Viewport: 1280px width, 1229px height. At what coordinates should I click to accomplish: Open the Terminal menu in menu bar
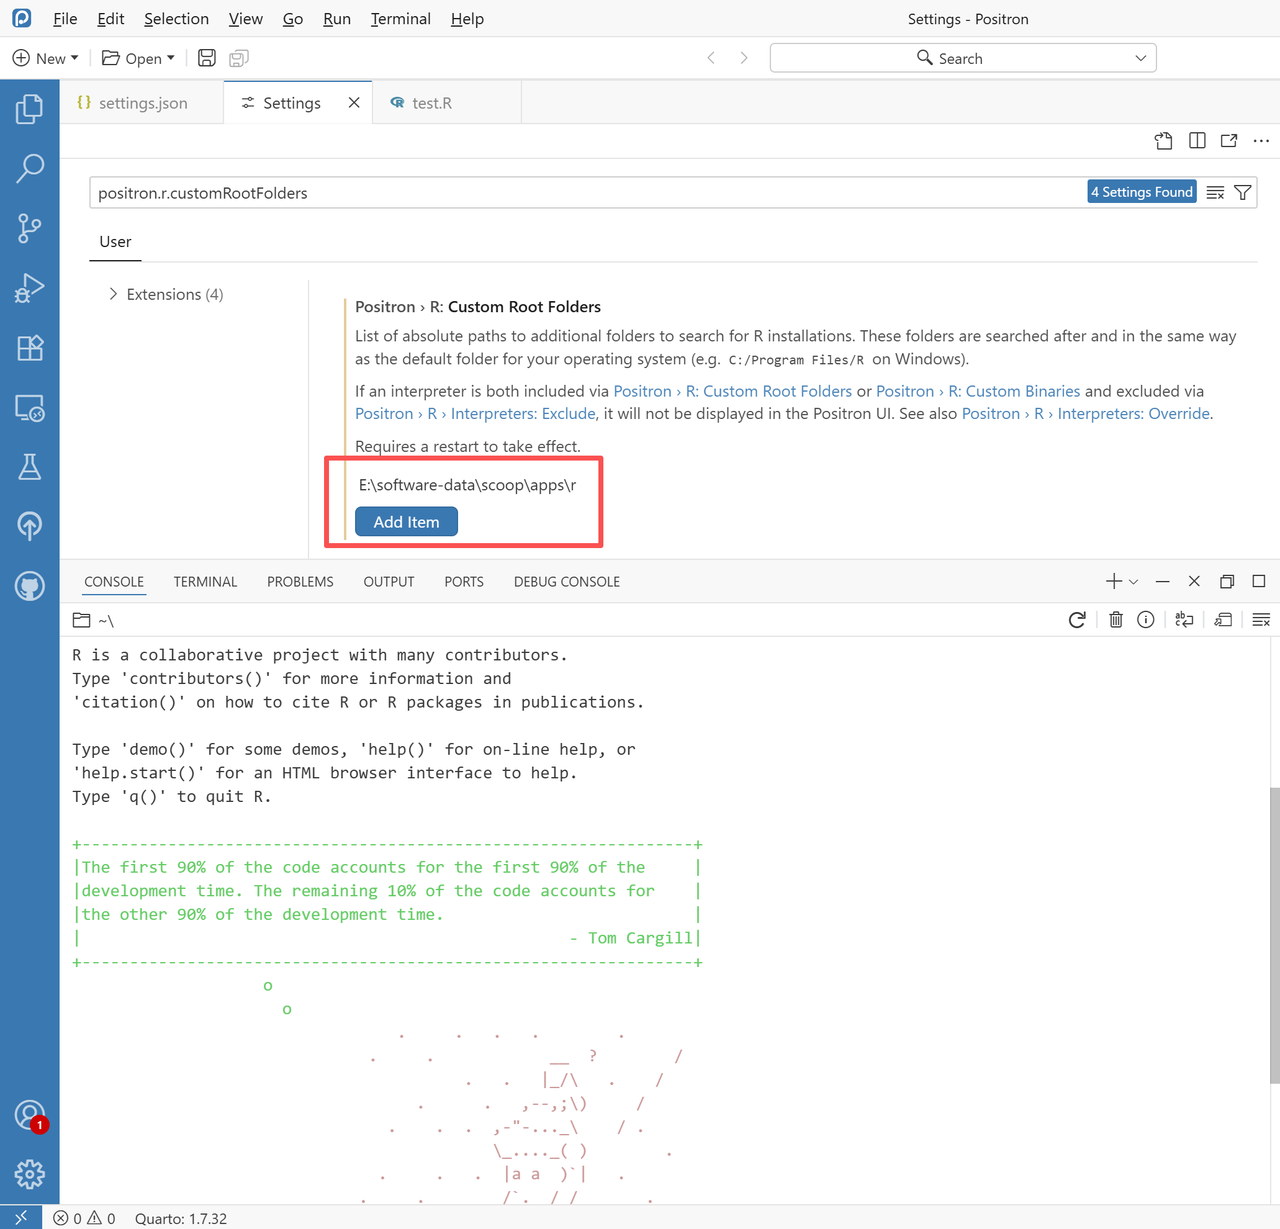[x=400, y=19]
